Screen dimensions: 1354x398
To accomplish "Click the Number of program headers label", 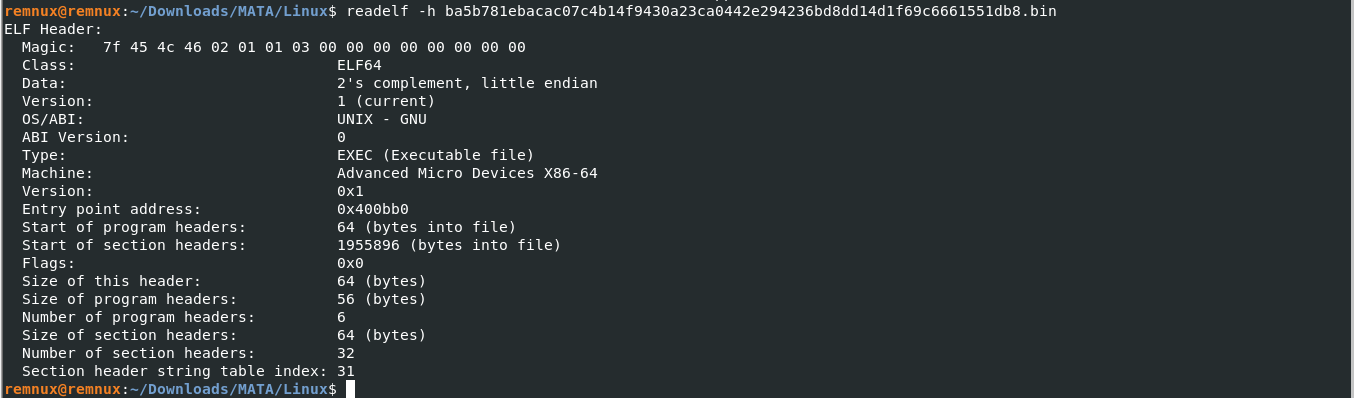I will pyautogui.click(x=138, y=317).
